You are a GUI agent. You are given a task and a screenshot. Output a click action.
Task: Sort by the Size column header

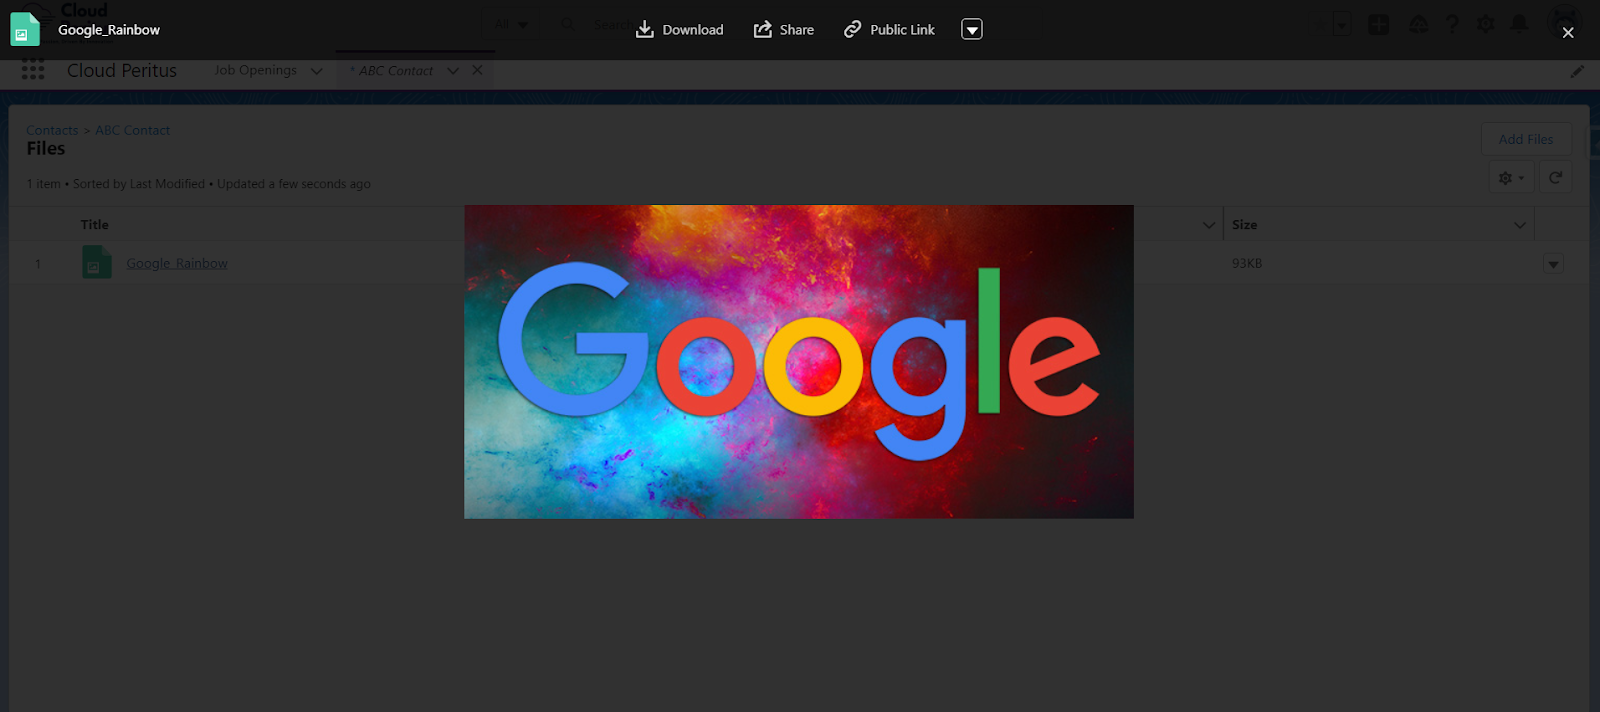click(x=1244, y=225)
